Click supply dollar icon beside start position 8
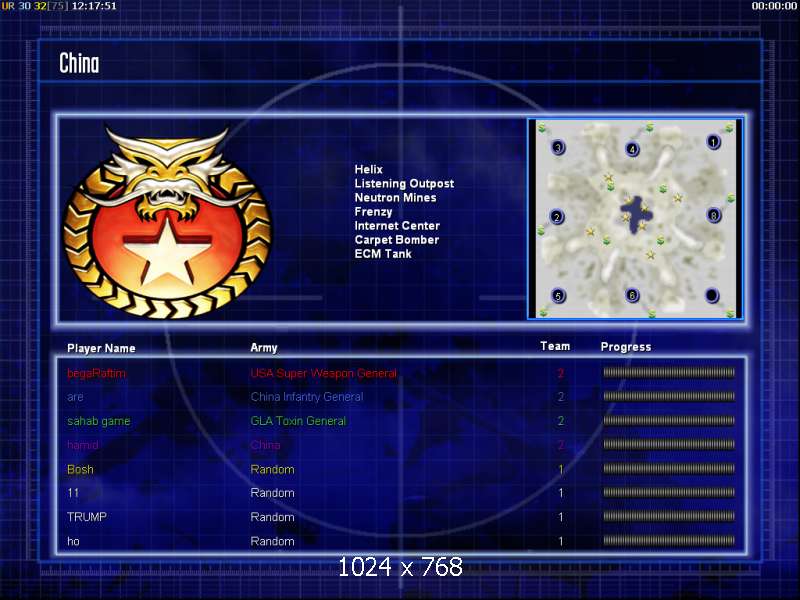Image resolution: width=800 pixels, height=600 pixels. (x=731, y=198)
